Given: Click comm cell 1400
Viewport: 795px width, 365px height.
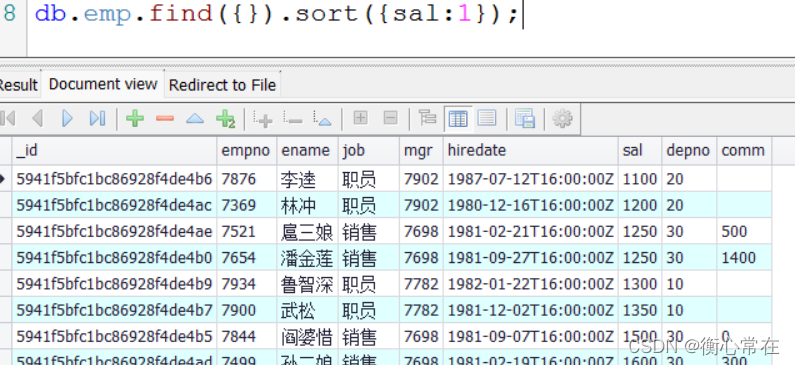Looking at the screenshot, I should [x=744, y=258].
